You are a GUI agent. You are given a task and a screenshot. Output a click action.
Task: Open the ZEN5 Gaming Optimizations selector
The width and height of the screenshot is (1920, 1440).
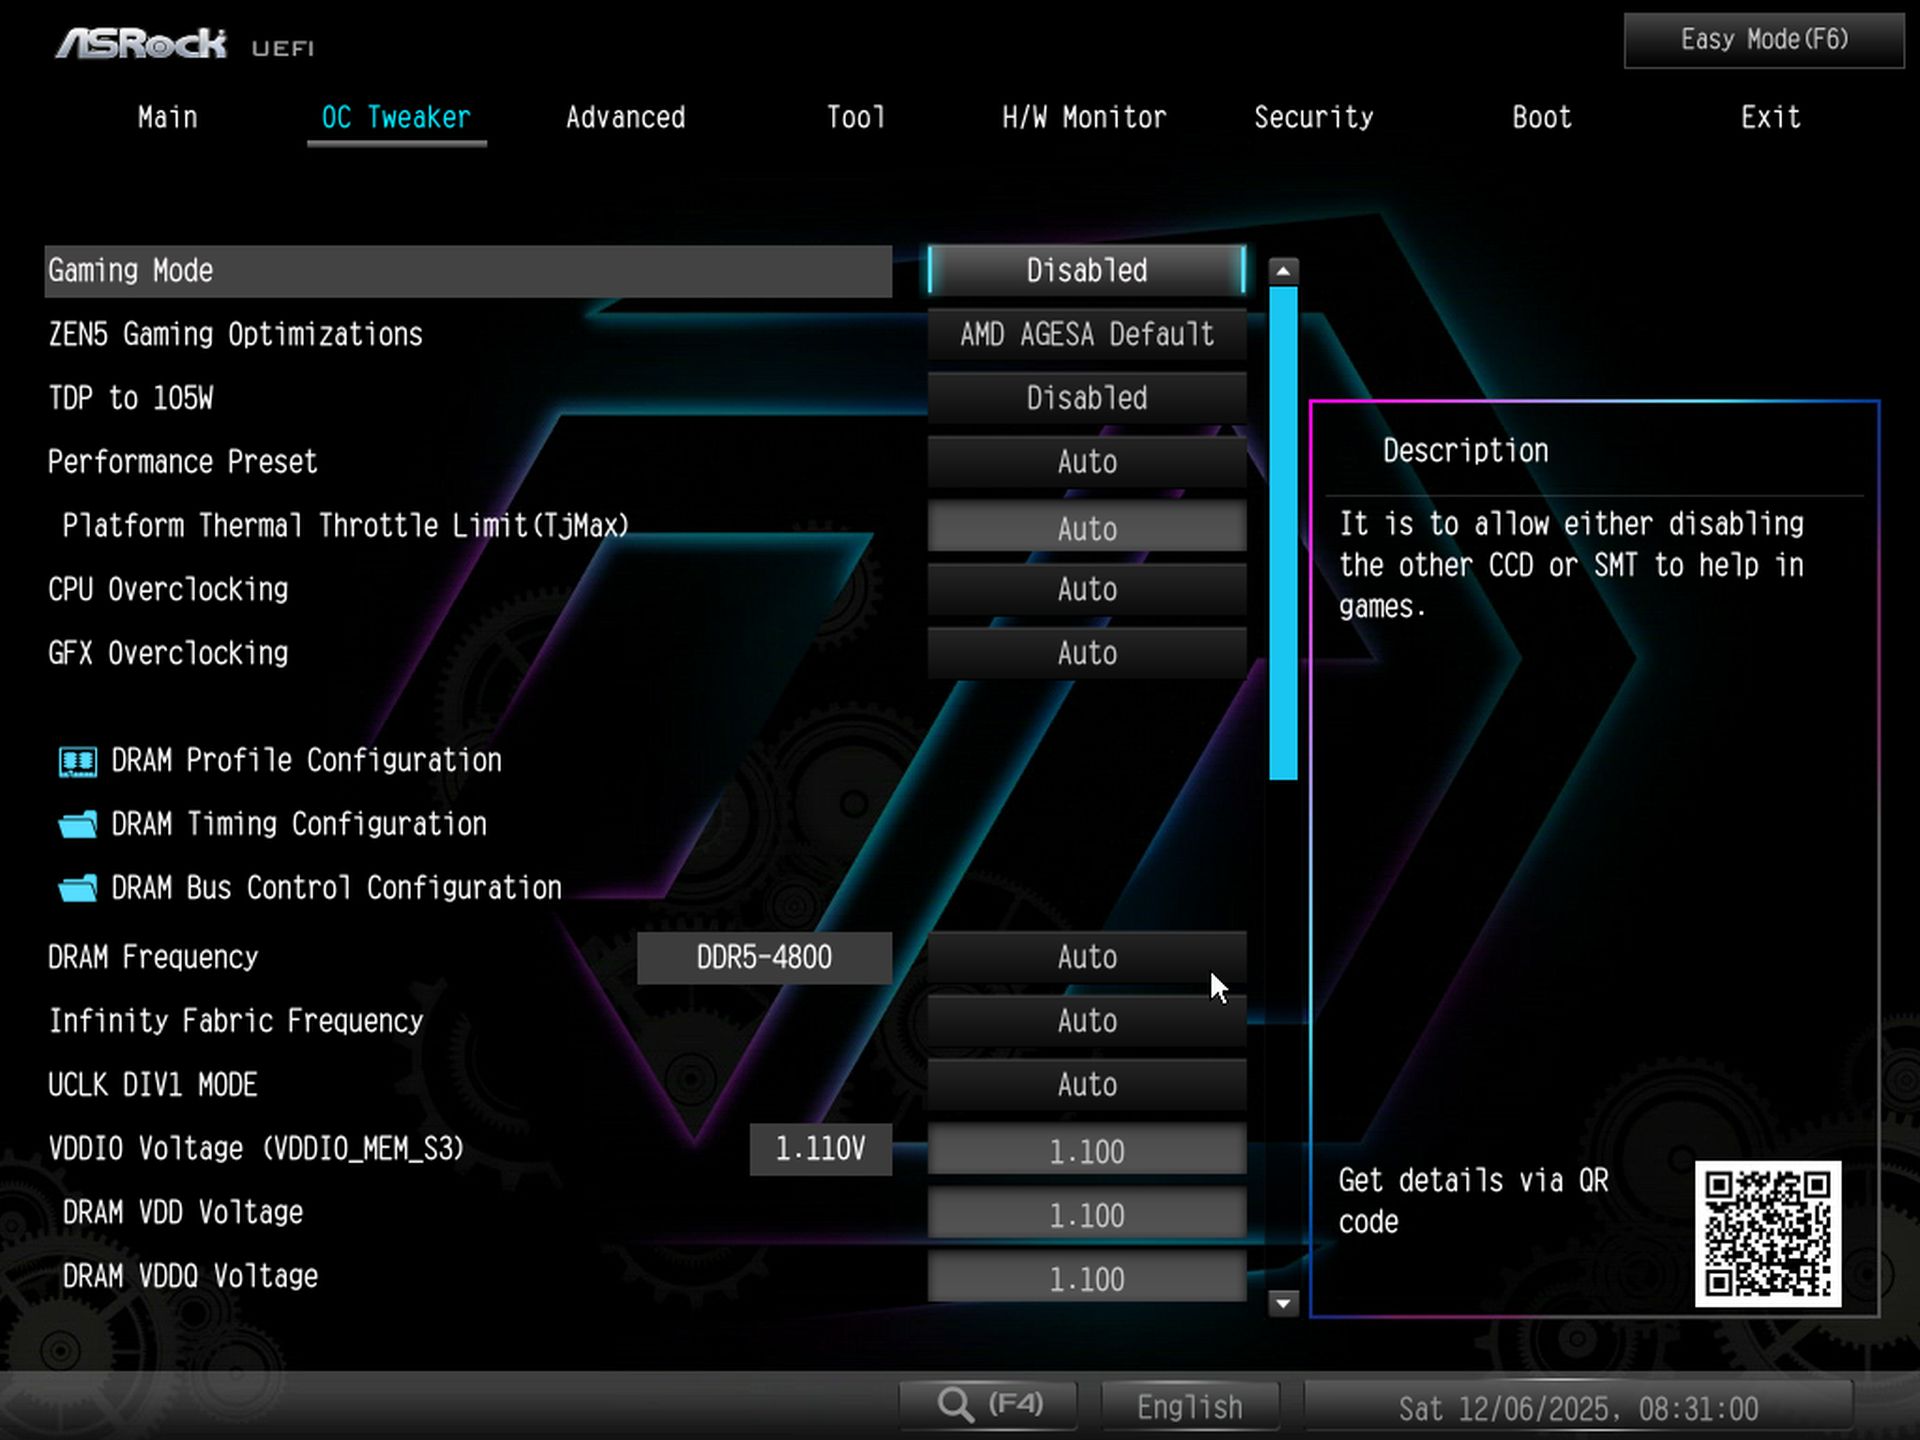pos(1087,334)
